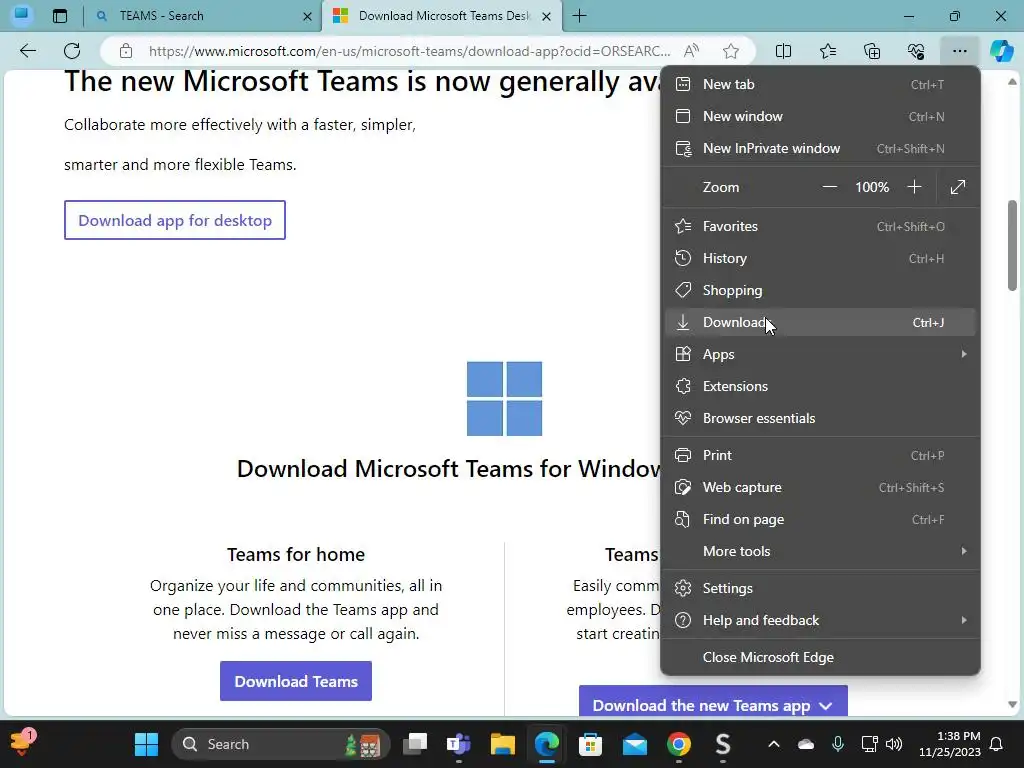Click the microphone tray icon

point(838,744)
